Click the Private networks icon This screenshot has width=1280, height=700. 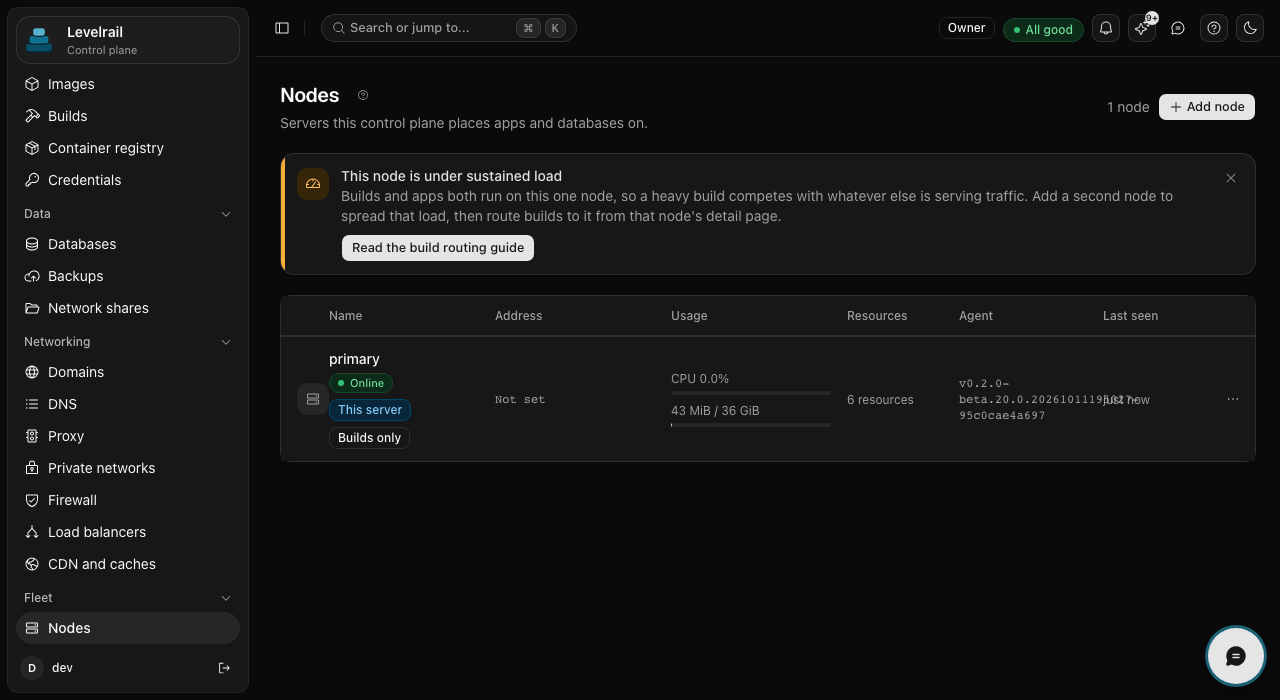[x=32, y=468]
